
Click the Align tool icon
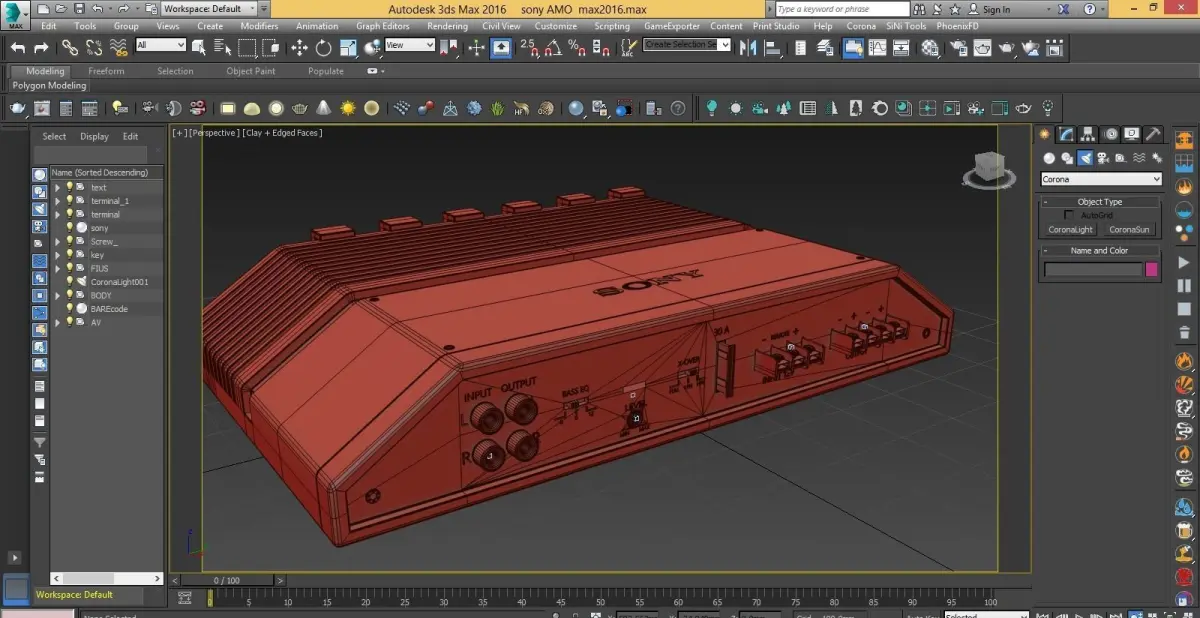pos(775,47)
